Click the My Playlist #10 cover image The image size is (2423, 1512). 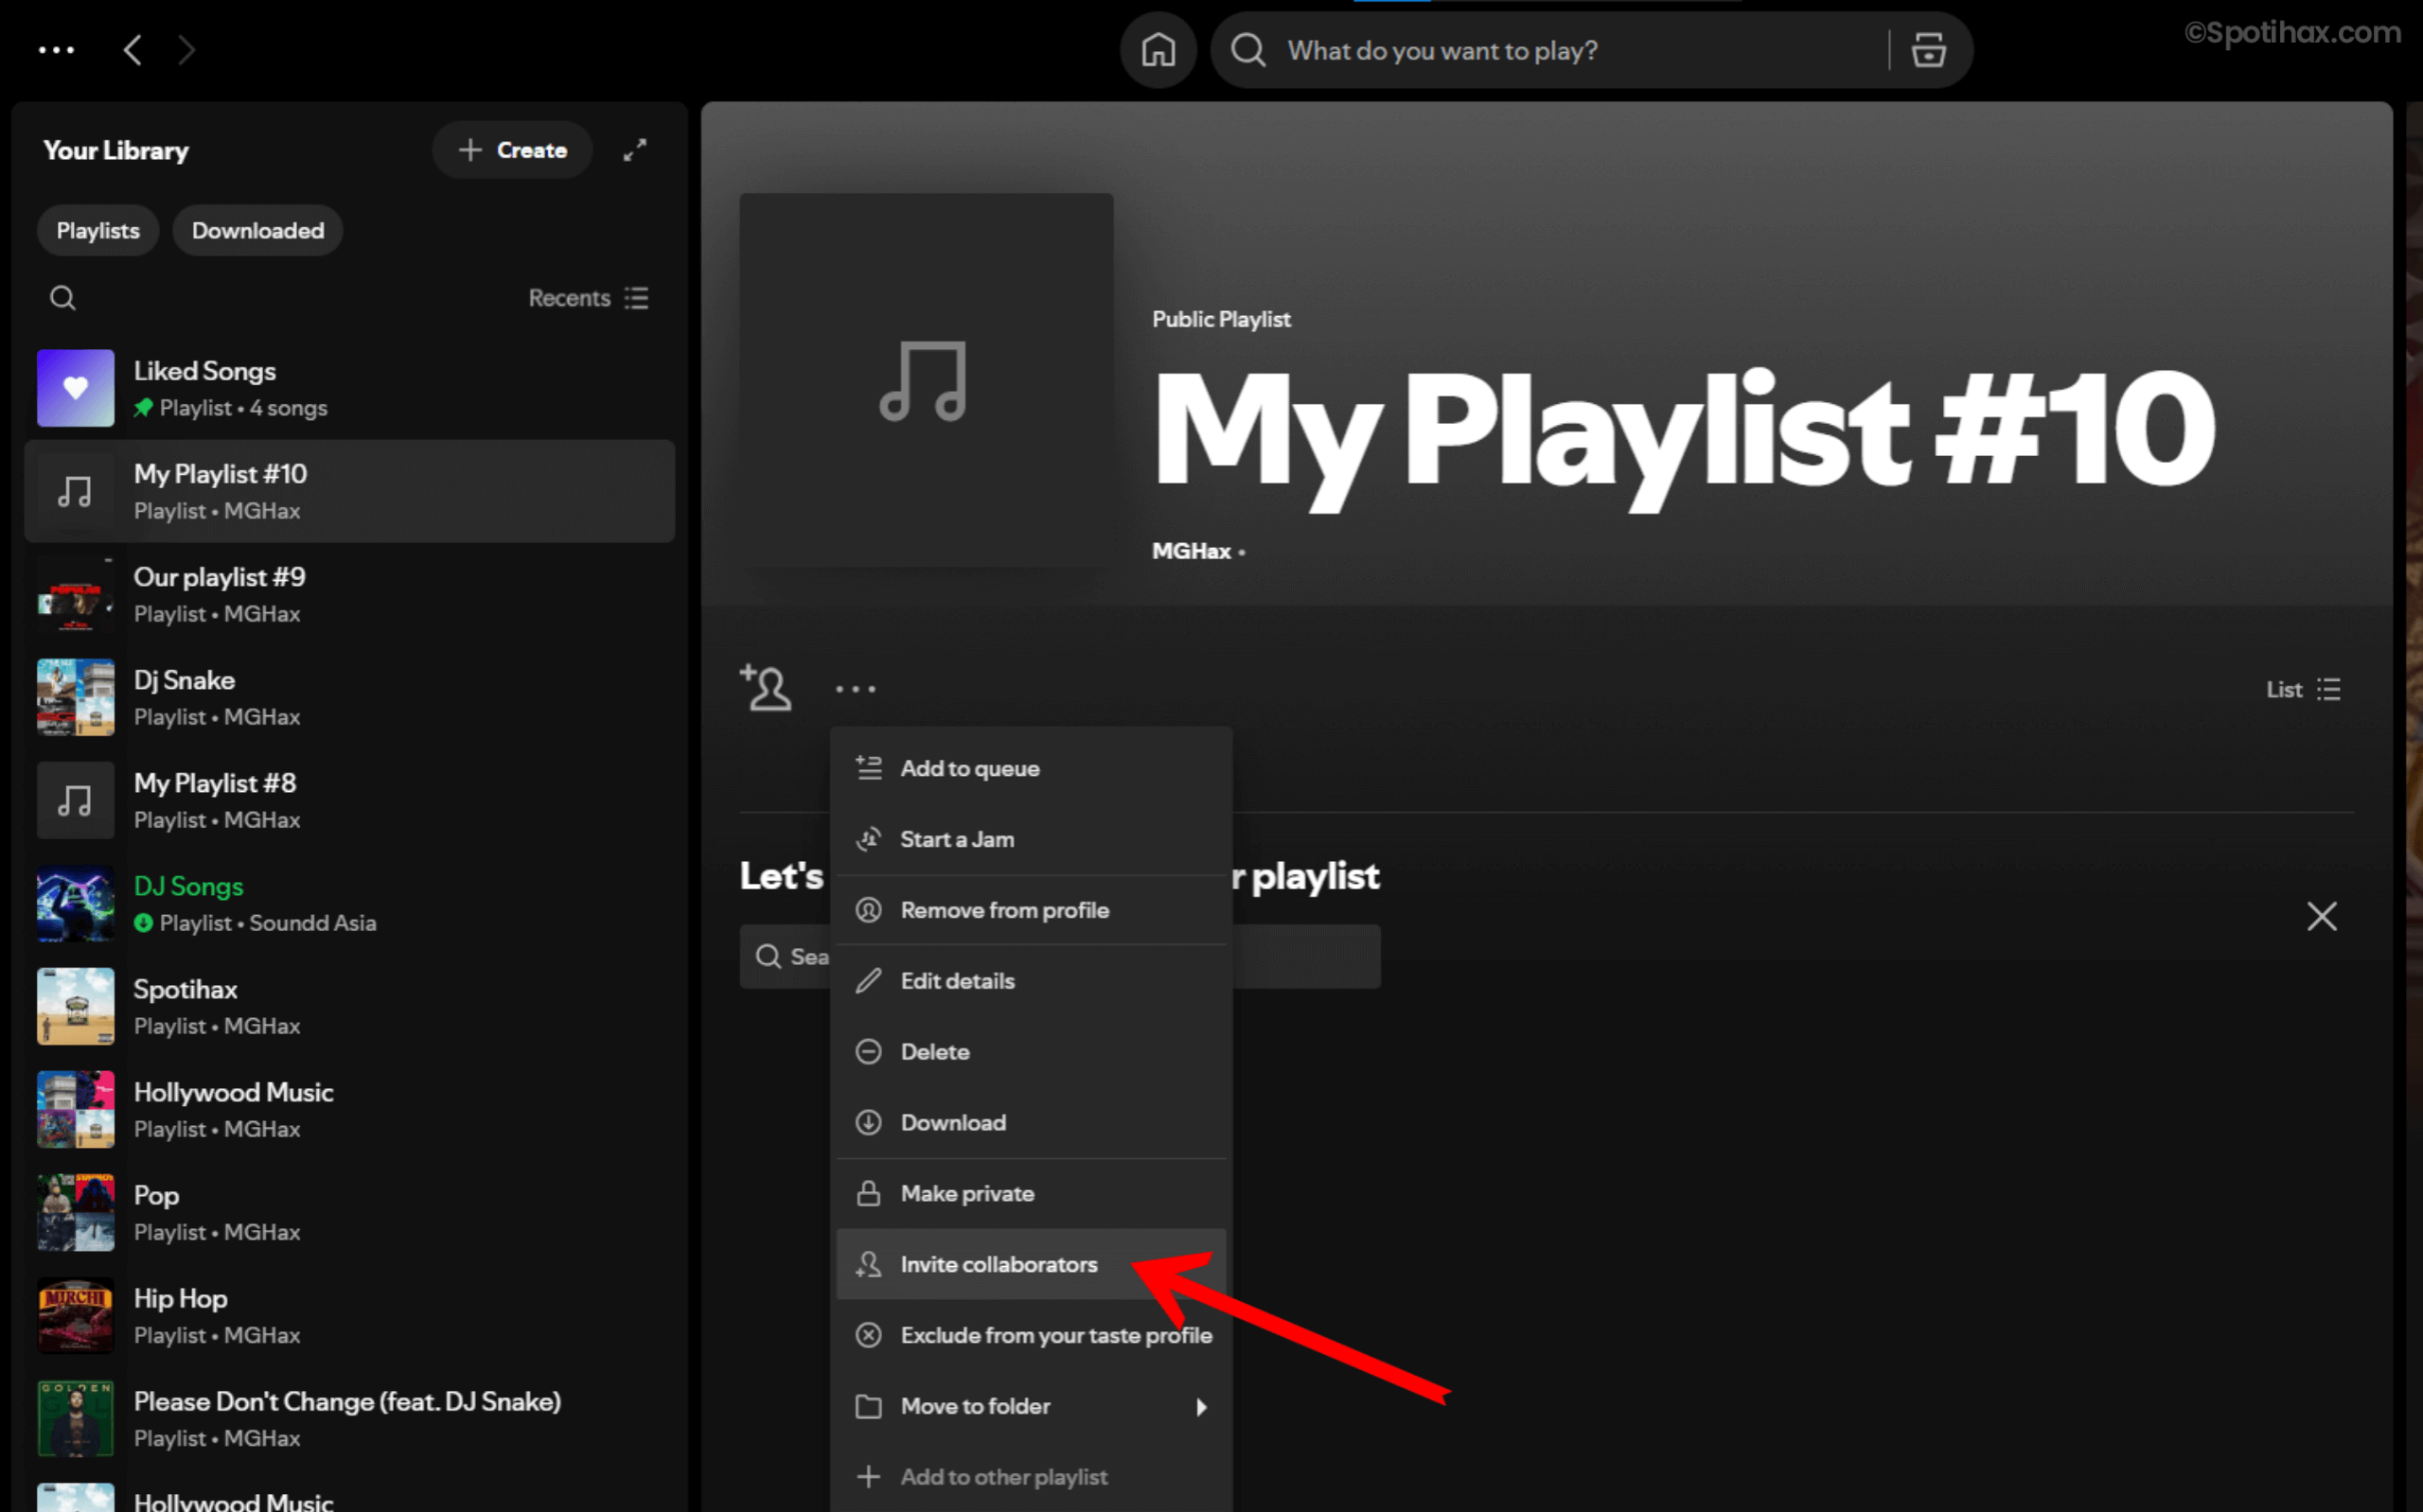[926, 380]
